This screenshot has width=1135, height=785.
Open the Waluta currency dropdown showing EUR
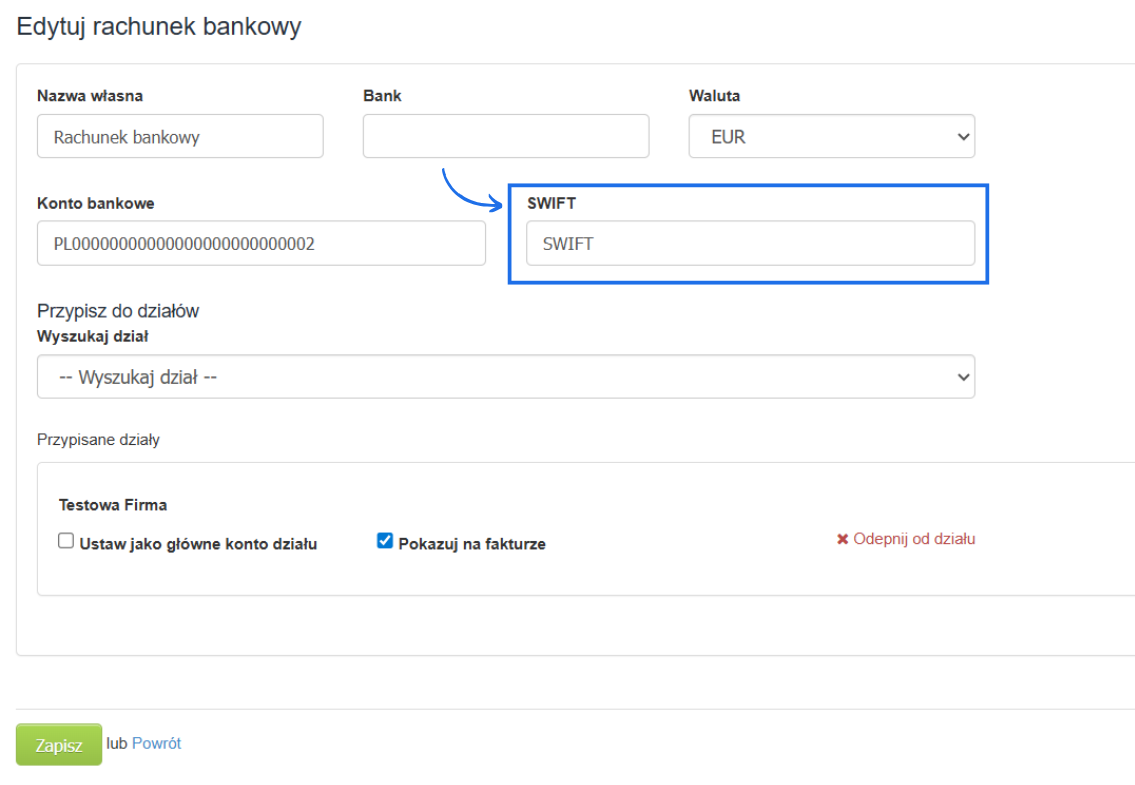pyautogui.click(x=831, y=137)
